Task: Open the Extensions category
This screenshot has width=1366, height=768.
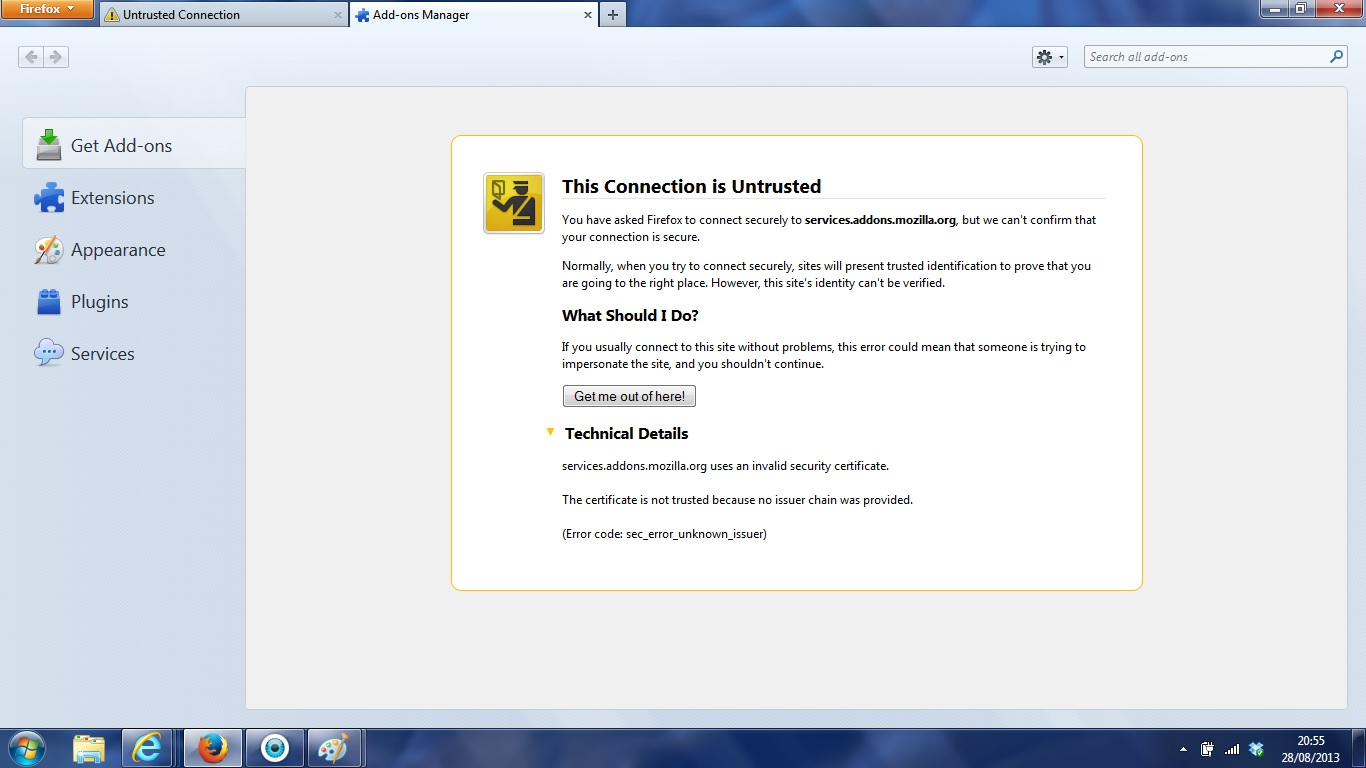Action: [x=133, y=198]
